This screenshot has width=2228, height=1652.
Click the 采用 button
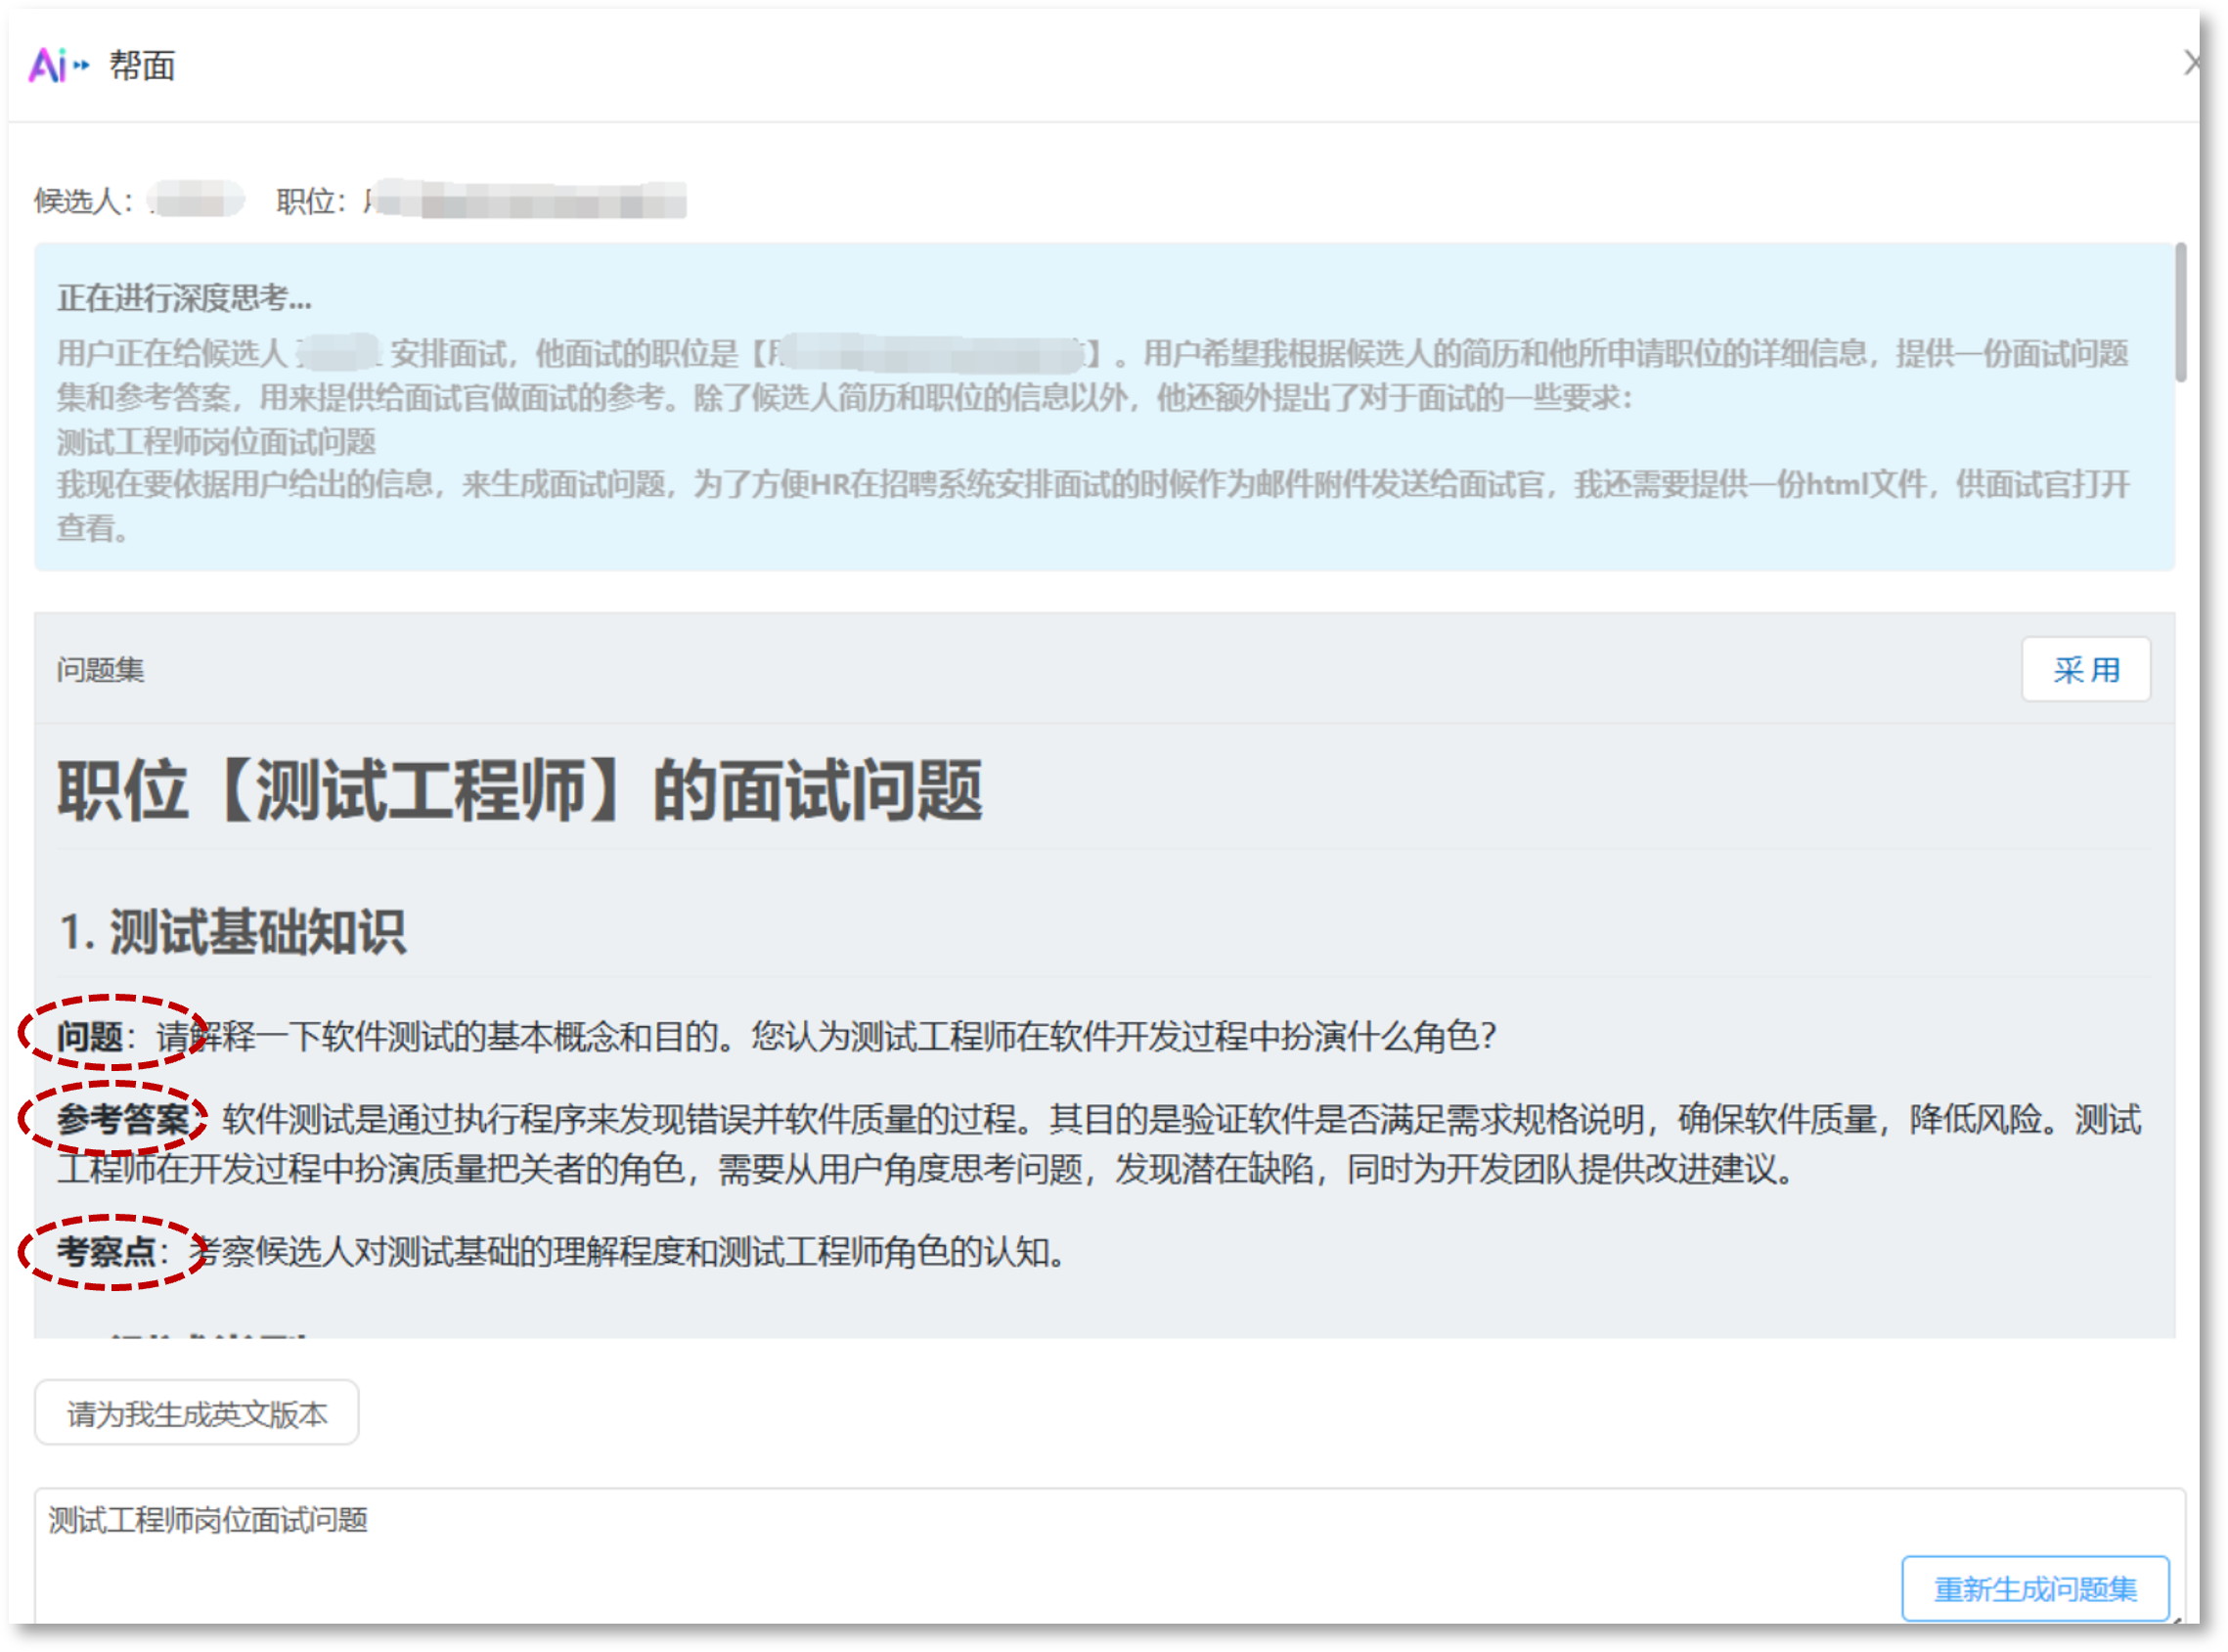pyautogui.click(x=2086, y=670)
